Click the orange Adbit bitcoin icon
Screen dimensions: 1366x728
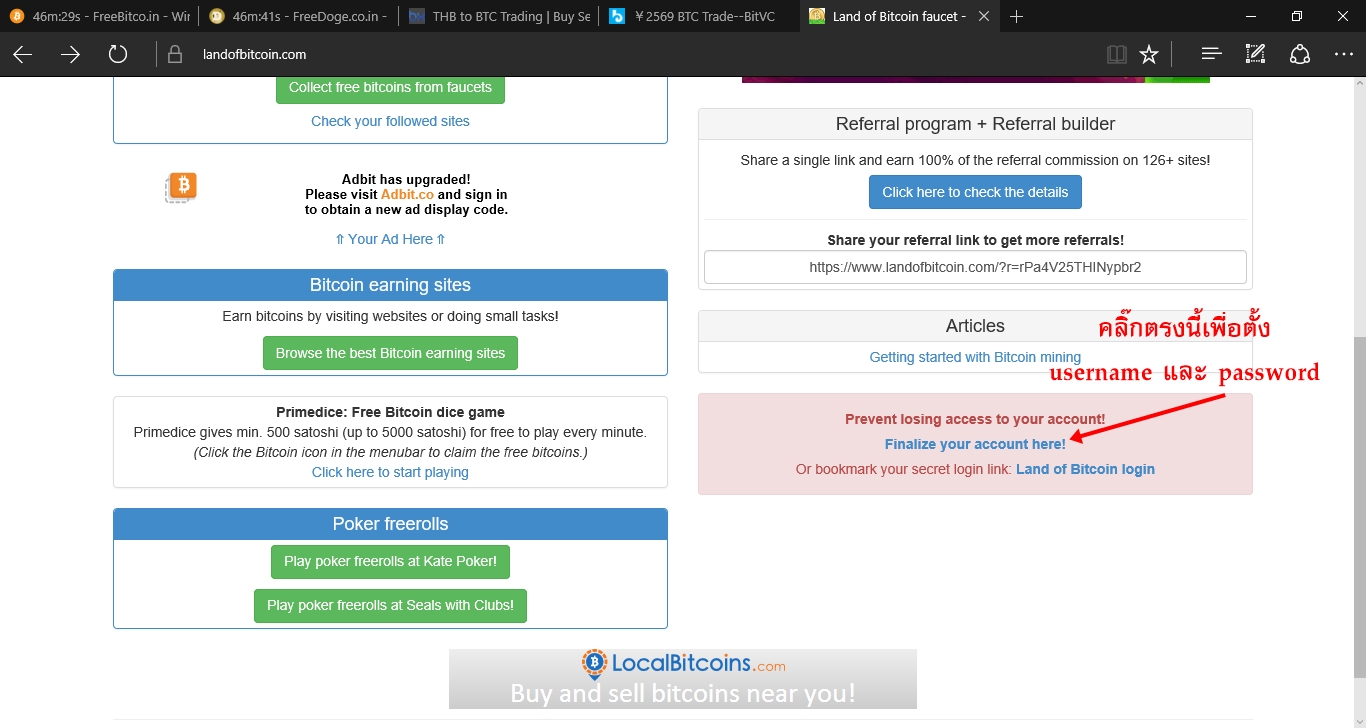(181, 187)
